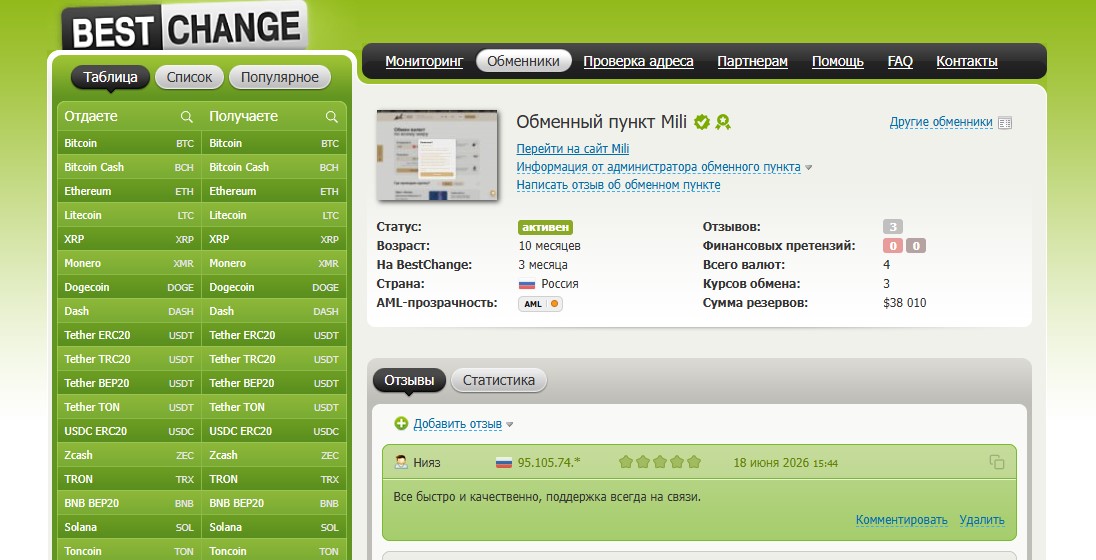Switch to the Список tab
Image resolution: width=1096 pixels, height=560 pixels.
coord(189,77)
